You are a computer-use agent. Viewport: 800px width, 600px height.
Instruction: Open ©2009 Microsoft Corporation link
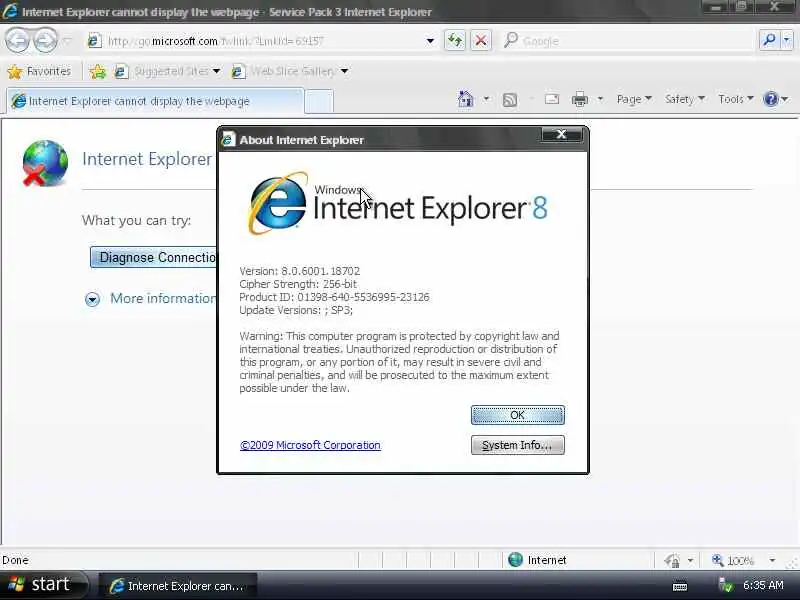[x=310, y=445]
